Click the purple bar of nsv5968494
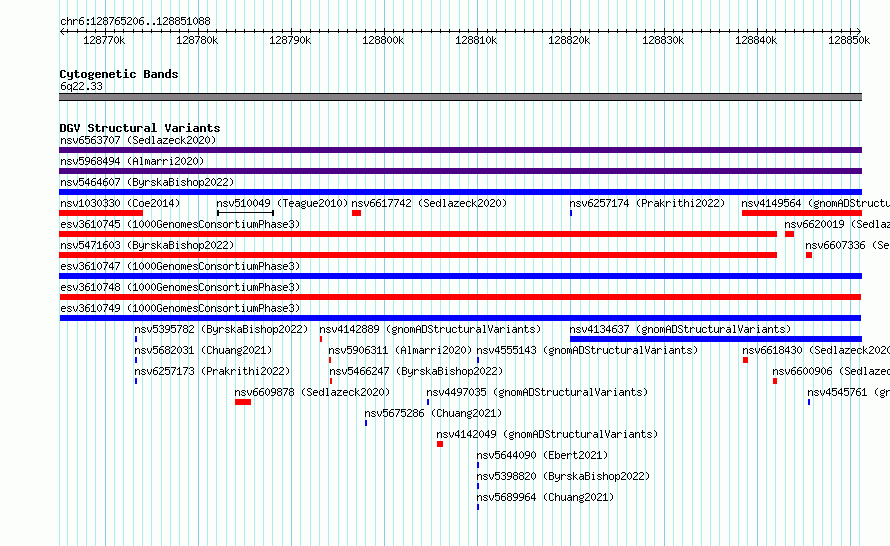This screenshot has width=890, height=546. (460, 171)
